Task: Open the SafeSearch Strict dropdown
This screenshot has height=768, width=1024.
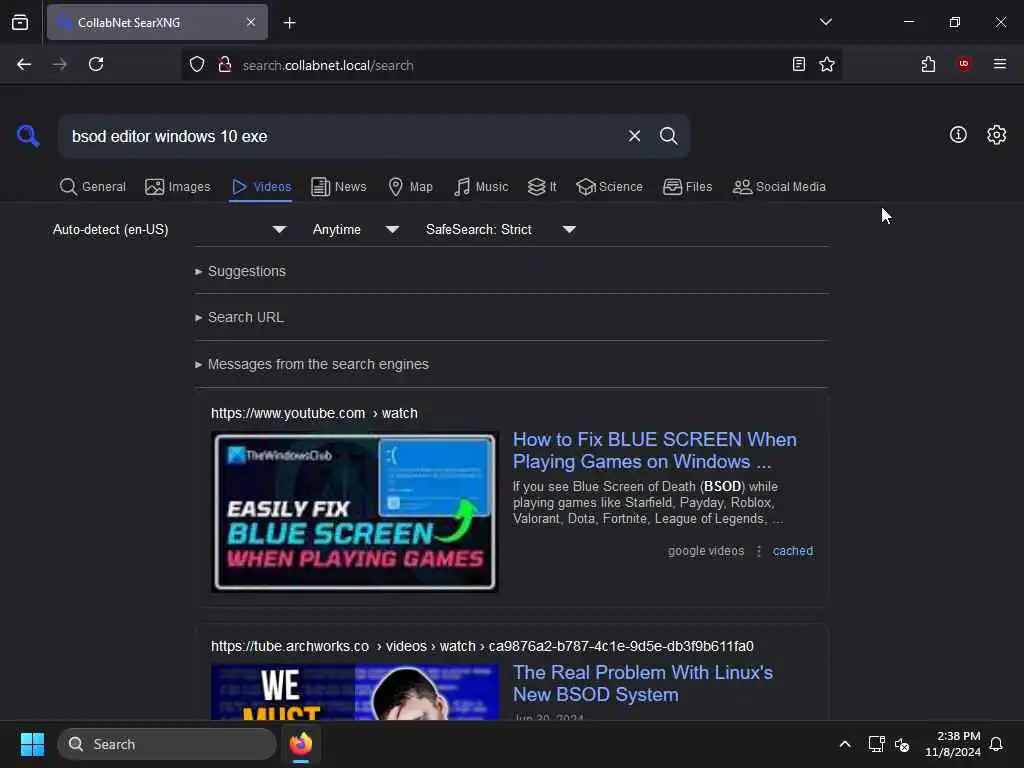Action: [501, 229]
